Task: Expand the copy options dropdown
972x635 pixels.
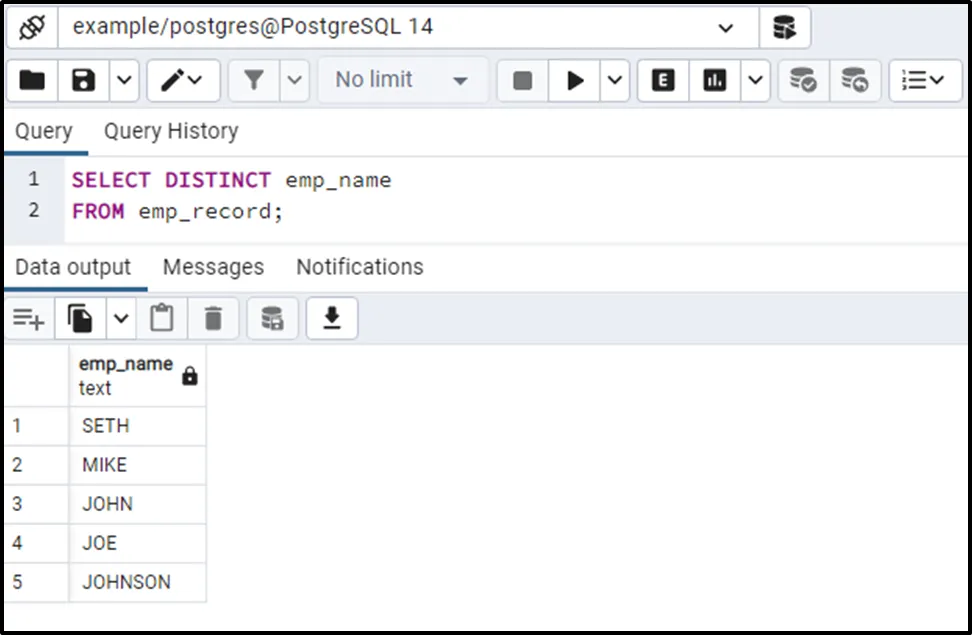Action: pyautogui.click(x=121, y=318)
